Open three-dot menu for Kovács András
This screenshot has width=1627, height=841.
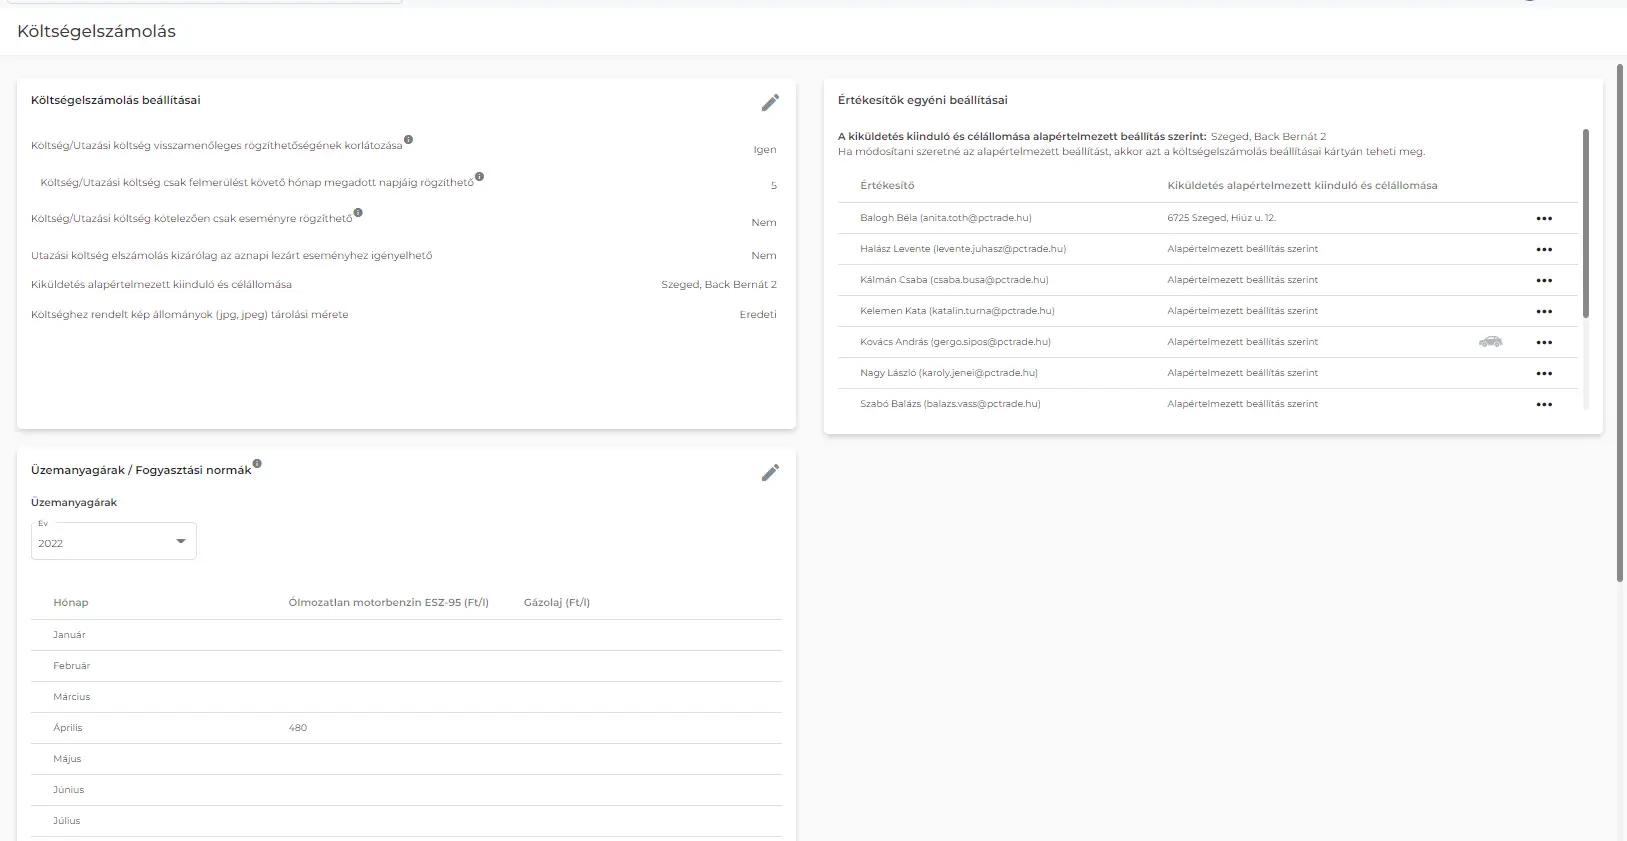coord(1544,343)
